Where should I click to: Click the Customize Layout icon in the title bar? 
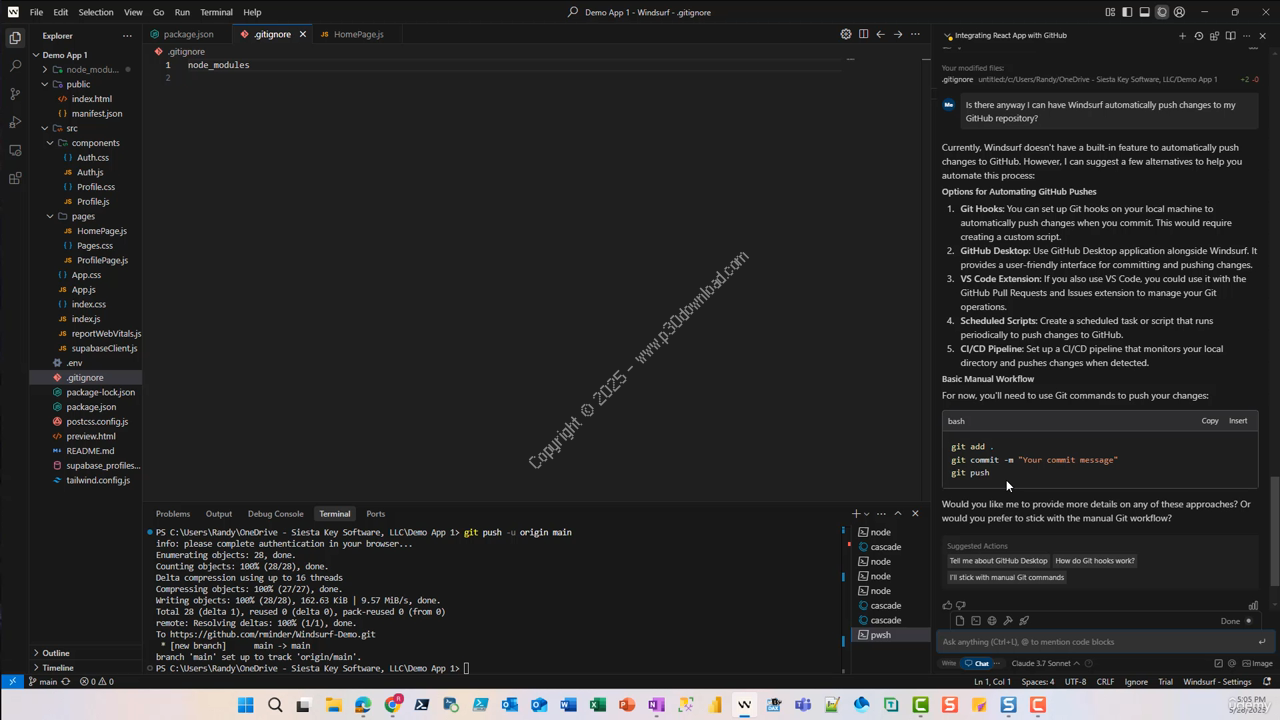click(1110, 12)
